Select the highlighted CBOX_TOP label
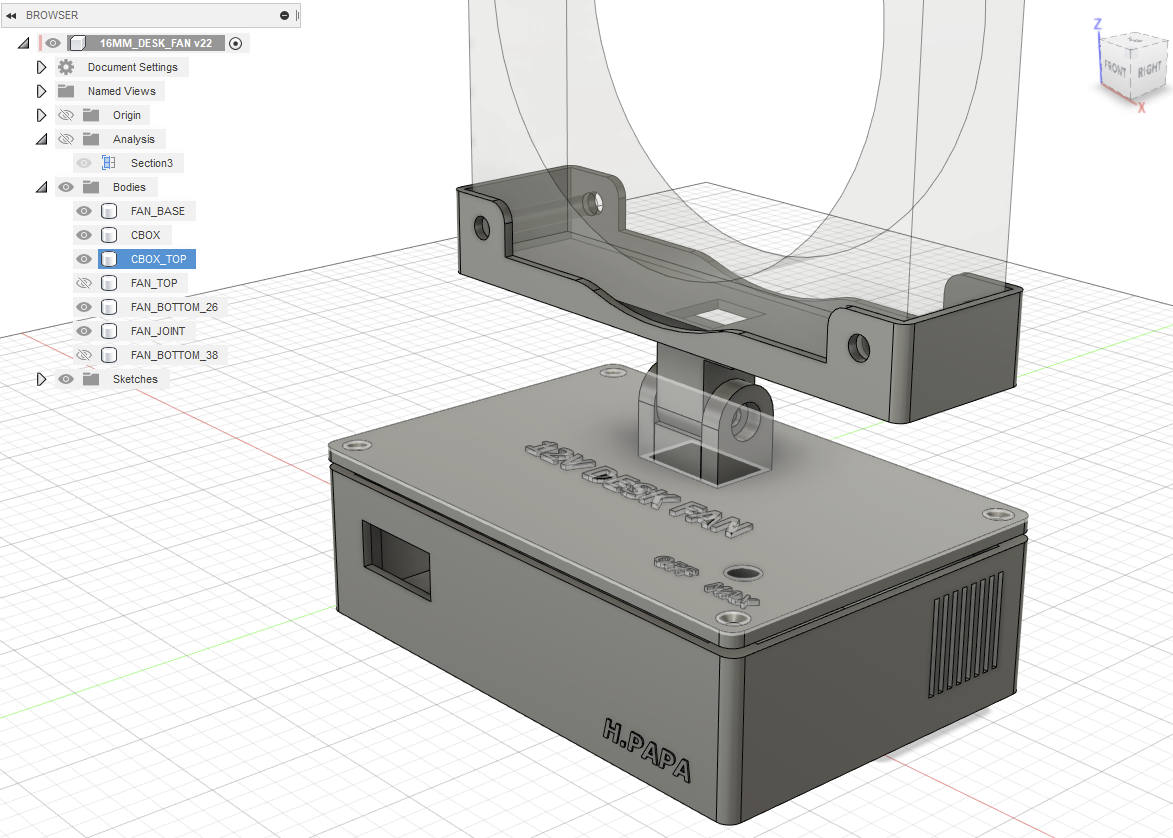The image size is (1173, 838). [159, 259]
